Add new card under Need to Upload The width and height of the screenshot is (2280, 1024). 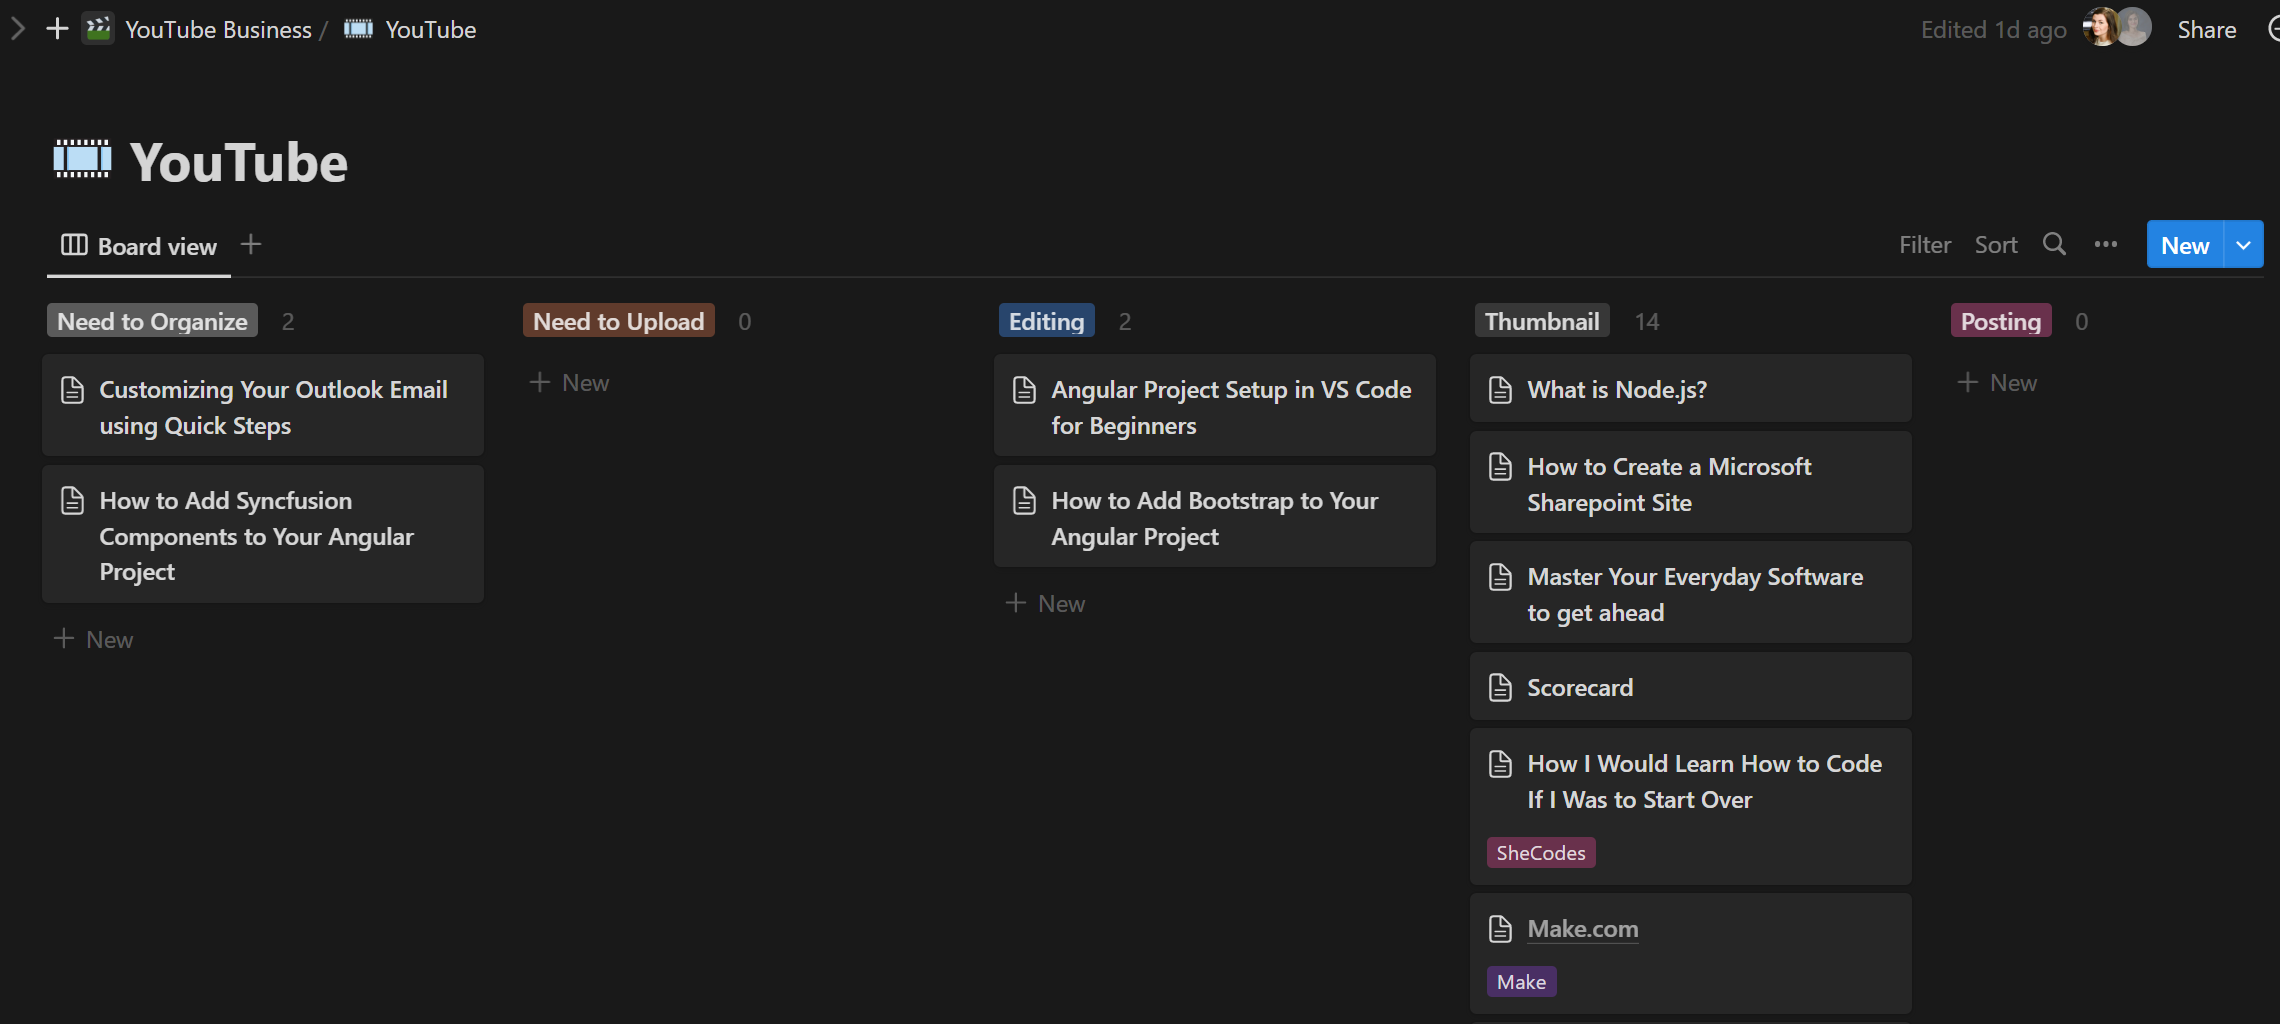[569, 383]
